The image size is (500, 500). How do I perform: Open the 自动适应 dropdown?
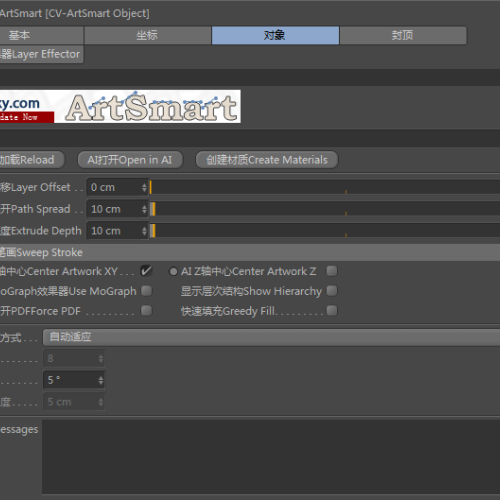pyautogui.click(x=271, y=337)
